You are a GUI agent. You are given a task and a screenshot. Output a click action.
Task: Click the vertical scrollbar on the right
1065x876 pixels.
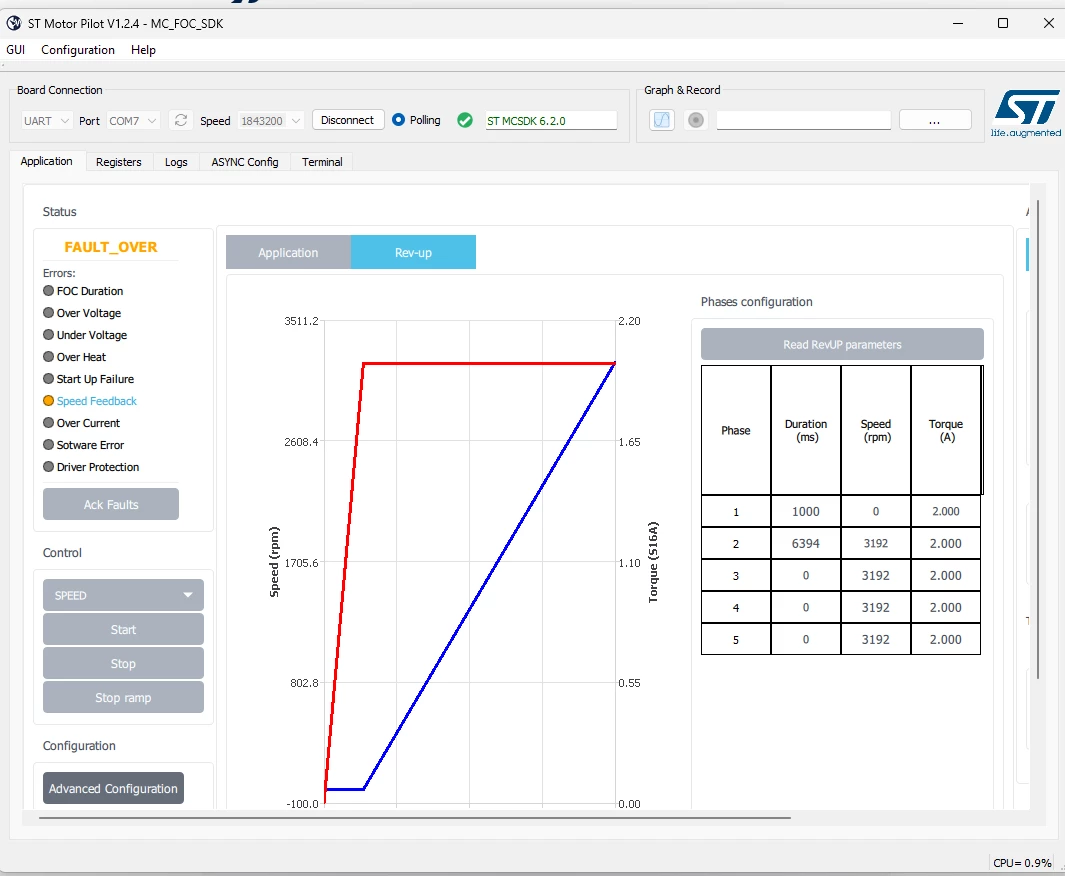pos(1037,440)
